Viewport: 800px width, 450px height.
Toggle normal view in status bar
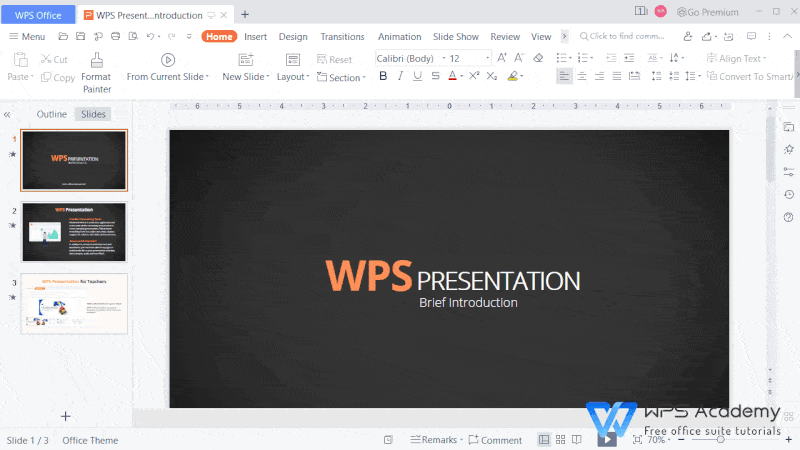tap(544, 439)
